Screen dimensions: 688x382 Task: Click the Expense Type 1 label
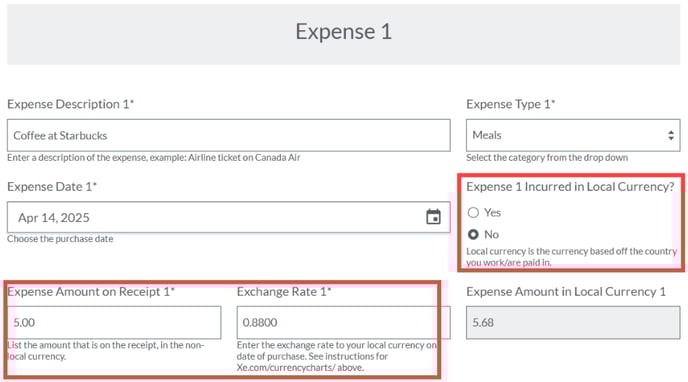[510, 104]
